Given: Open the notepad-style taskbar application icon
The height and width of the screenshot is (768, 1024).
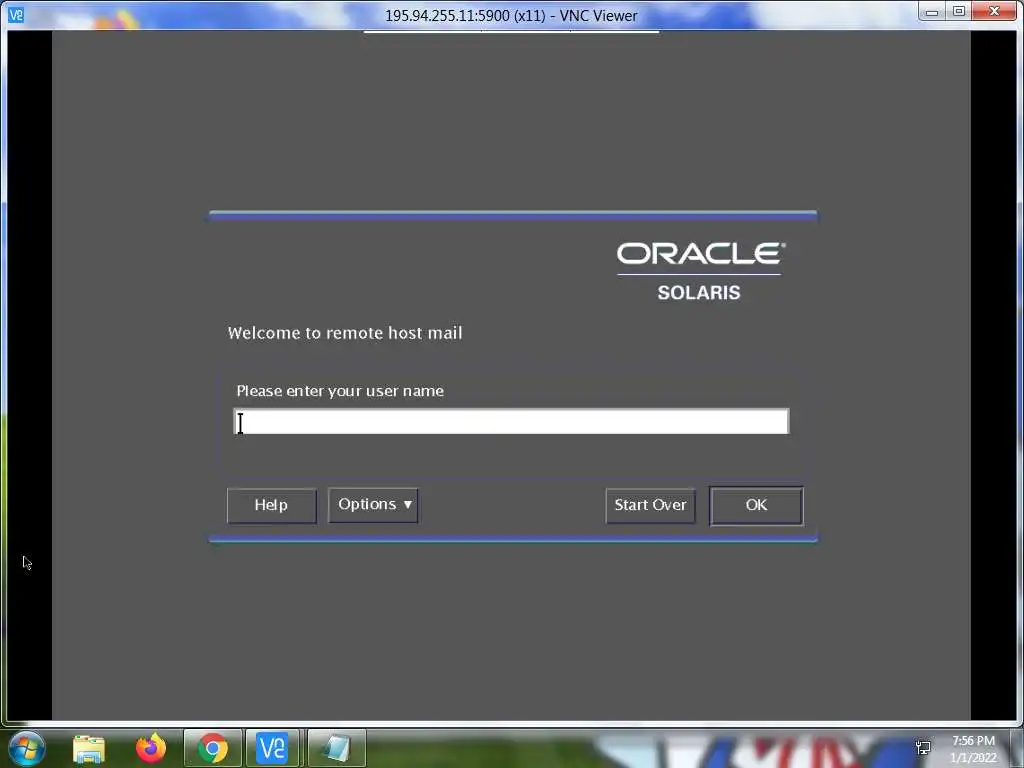Looking at the screenshot, I should click(336, 748).
